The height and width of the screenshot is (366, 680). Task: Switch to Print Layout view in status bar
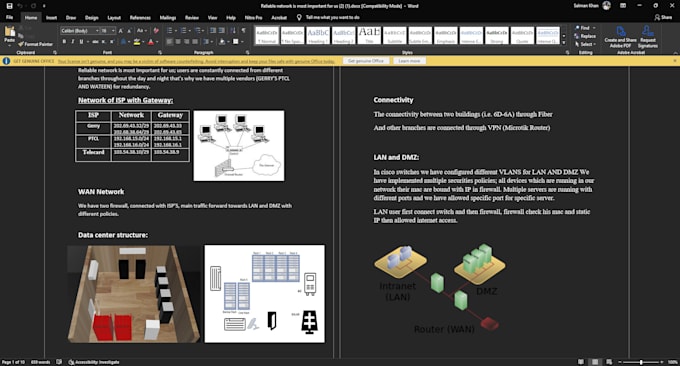point(595,362)
